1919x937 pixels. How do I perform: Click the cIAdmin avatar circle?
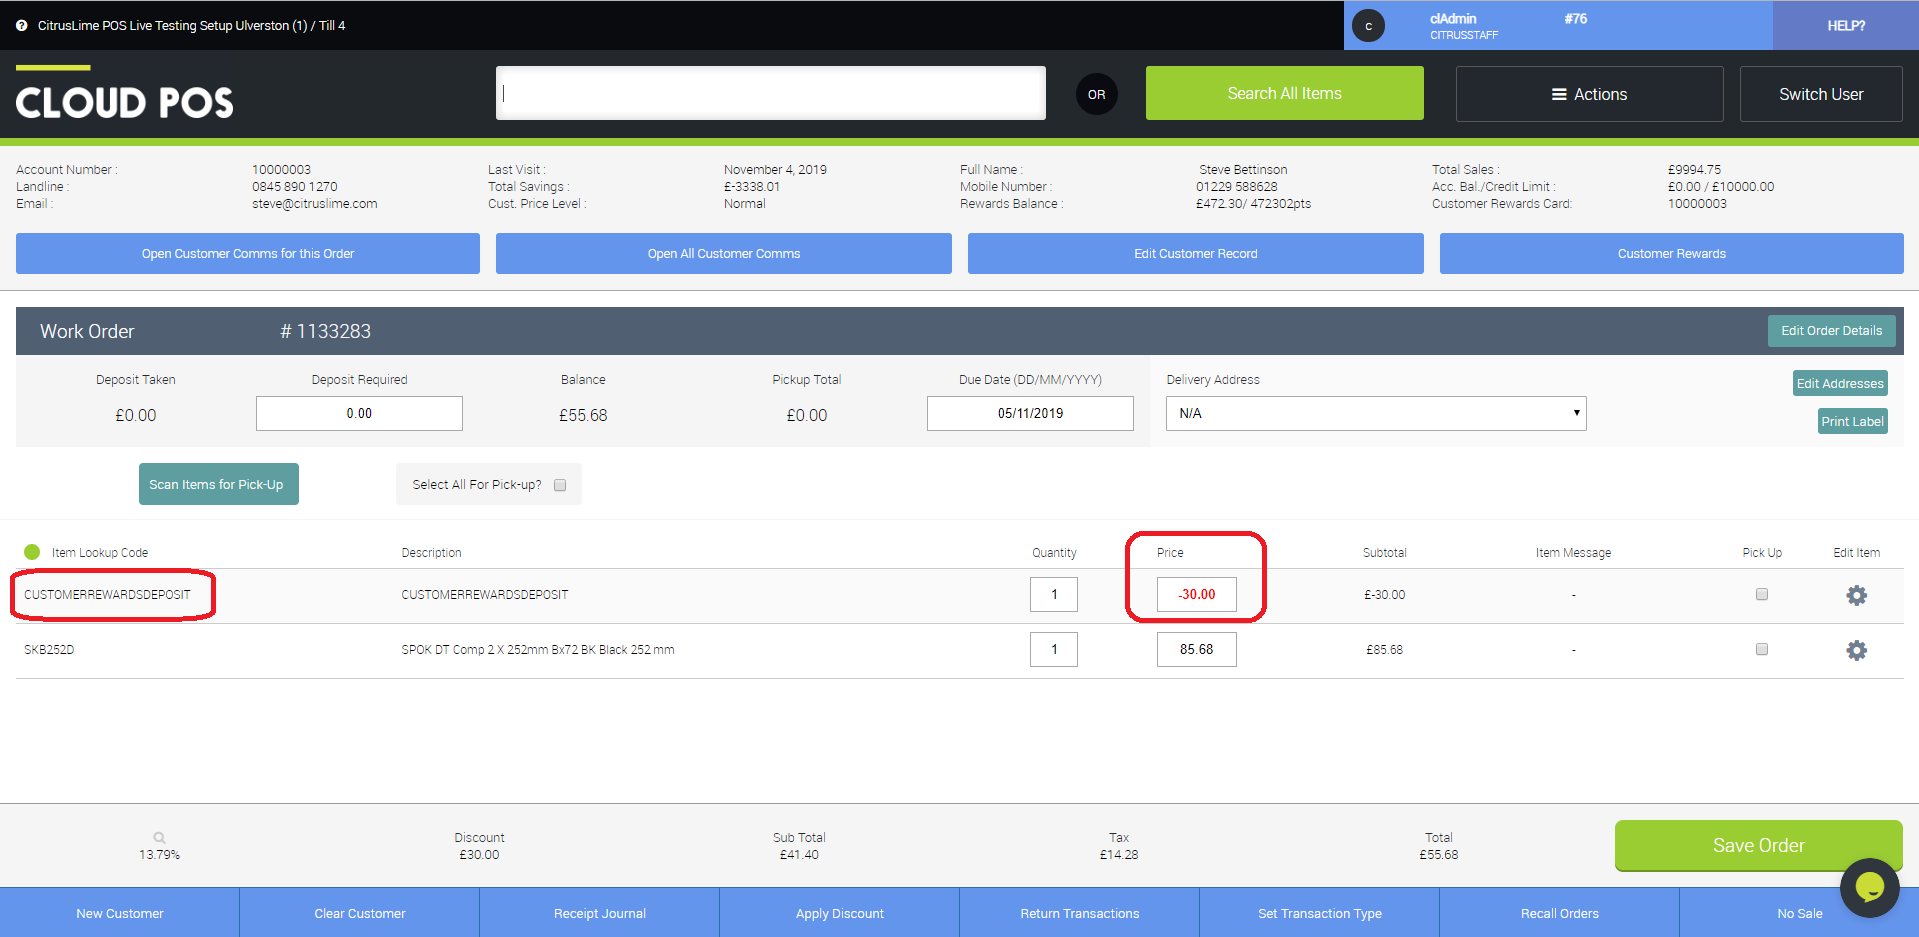(x=1368, y=25)
